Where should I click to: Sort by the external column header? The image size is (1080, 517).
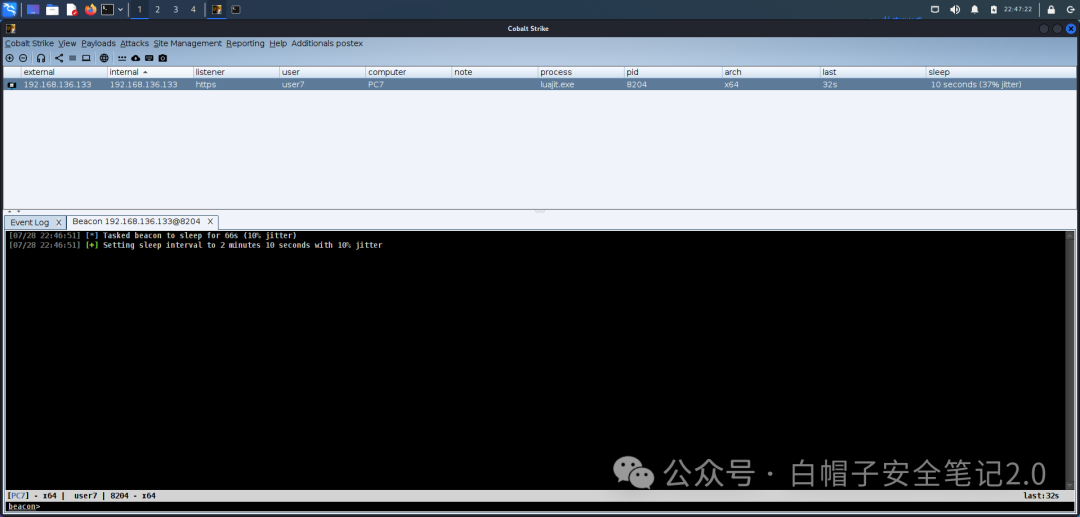(64, 72)
